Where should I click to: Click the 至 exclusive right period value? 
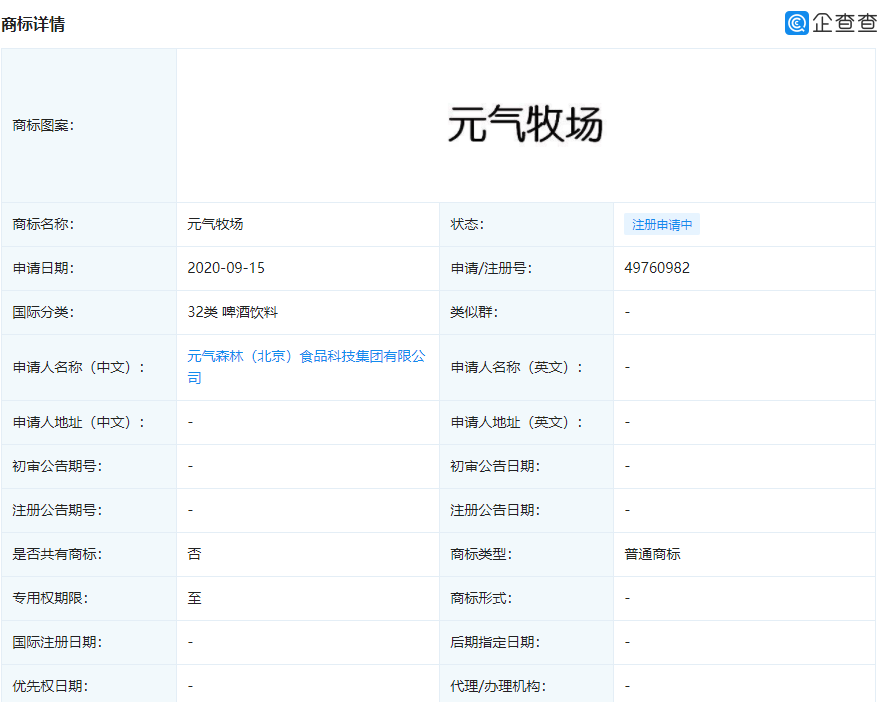pos(194,598)
